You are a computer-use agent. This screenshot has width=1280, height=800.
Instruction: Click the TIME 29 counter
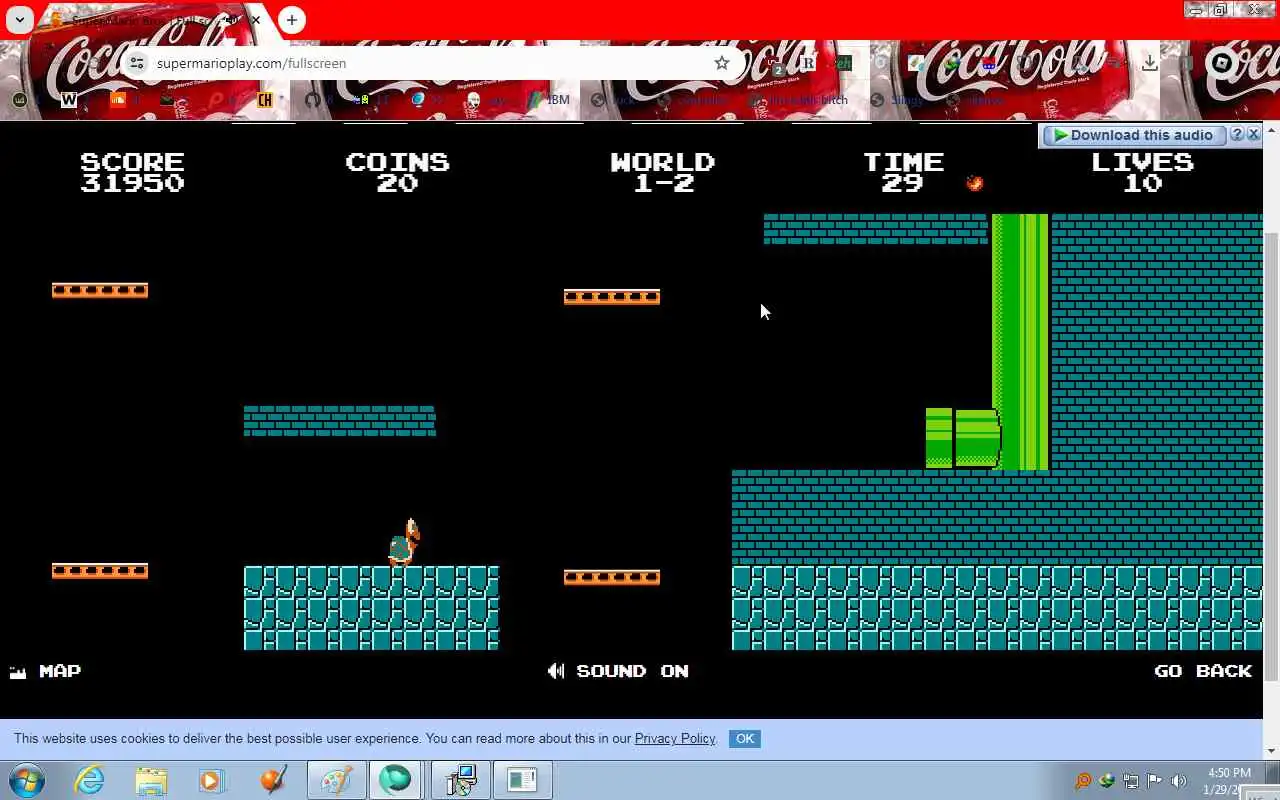point(903,172)
